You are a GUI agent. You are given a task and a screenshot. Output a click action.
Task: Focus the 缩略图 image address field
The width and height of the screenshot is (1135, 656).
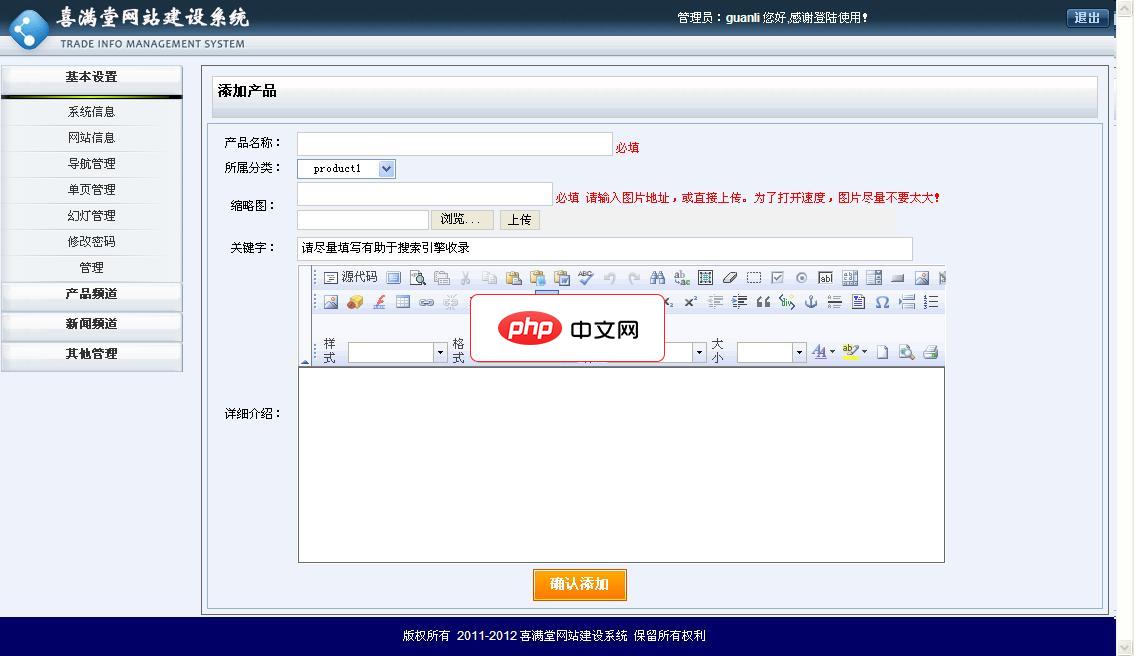coord(425,194)
